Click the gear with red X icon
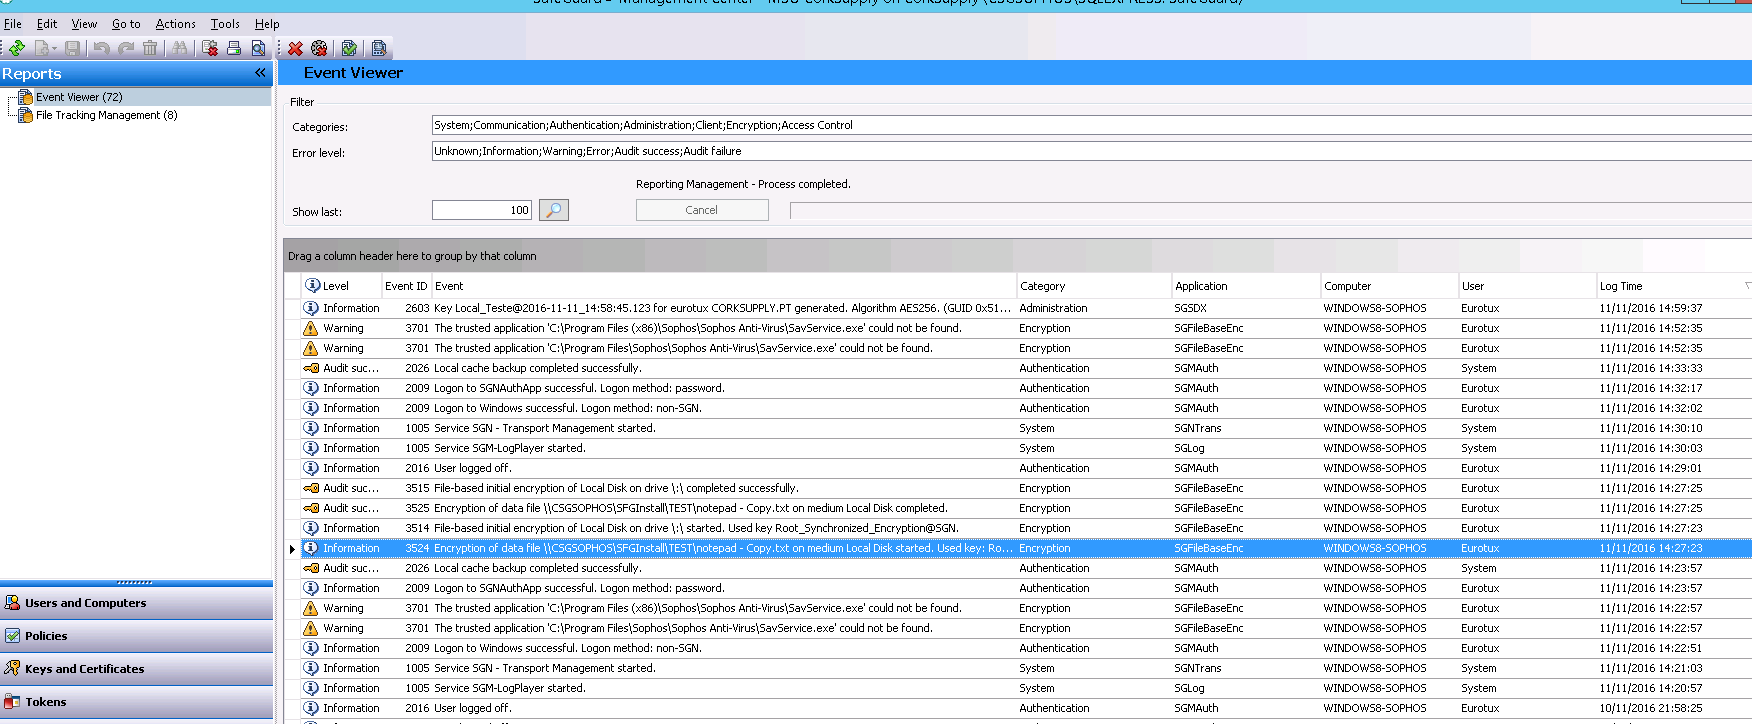The height and width of the screenshot is (724, 1752). (319, 48)
